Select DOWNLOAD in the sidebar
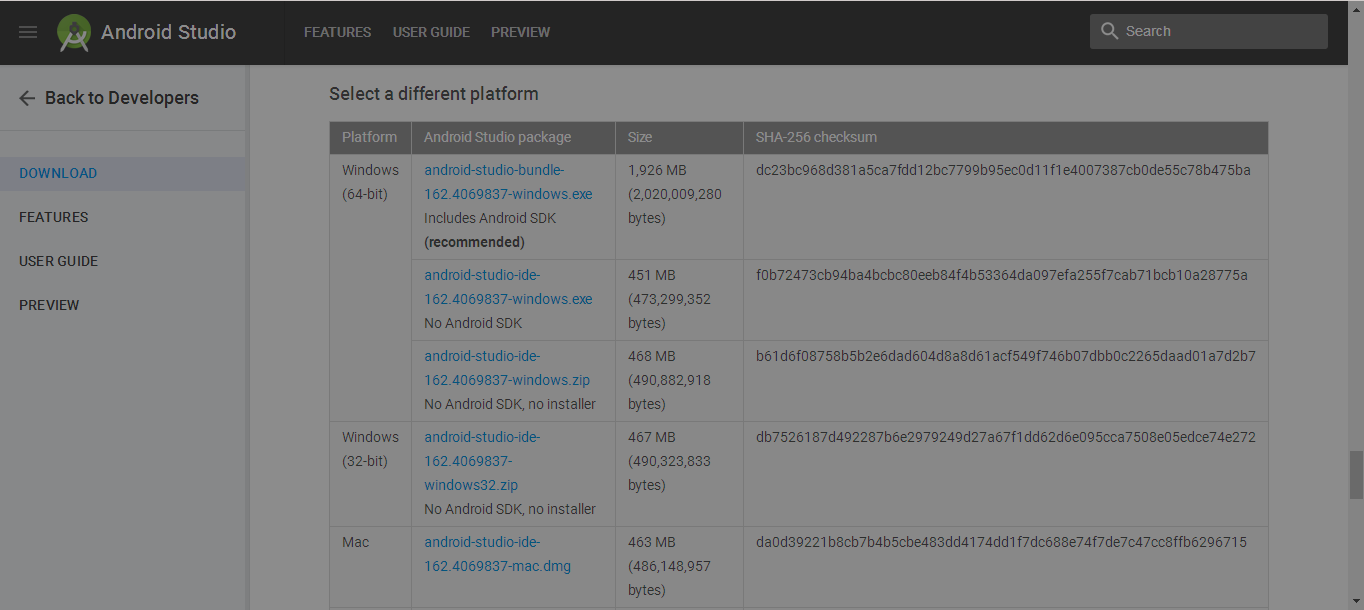This screenshot has width=1364, height=610. pos(122,173)
